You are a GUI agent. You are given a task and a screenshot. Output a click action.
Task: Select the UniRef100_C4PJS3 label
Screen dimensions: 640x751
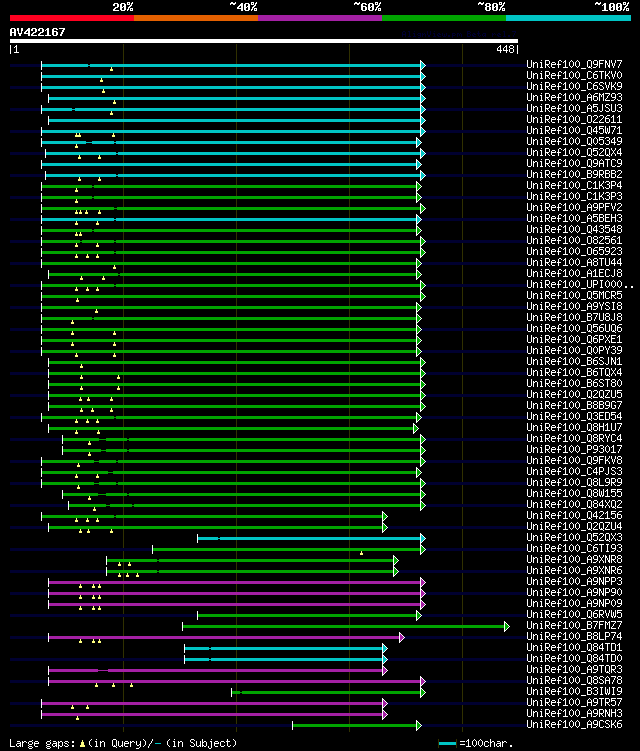tap(574, 471)
